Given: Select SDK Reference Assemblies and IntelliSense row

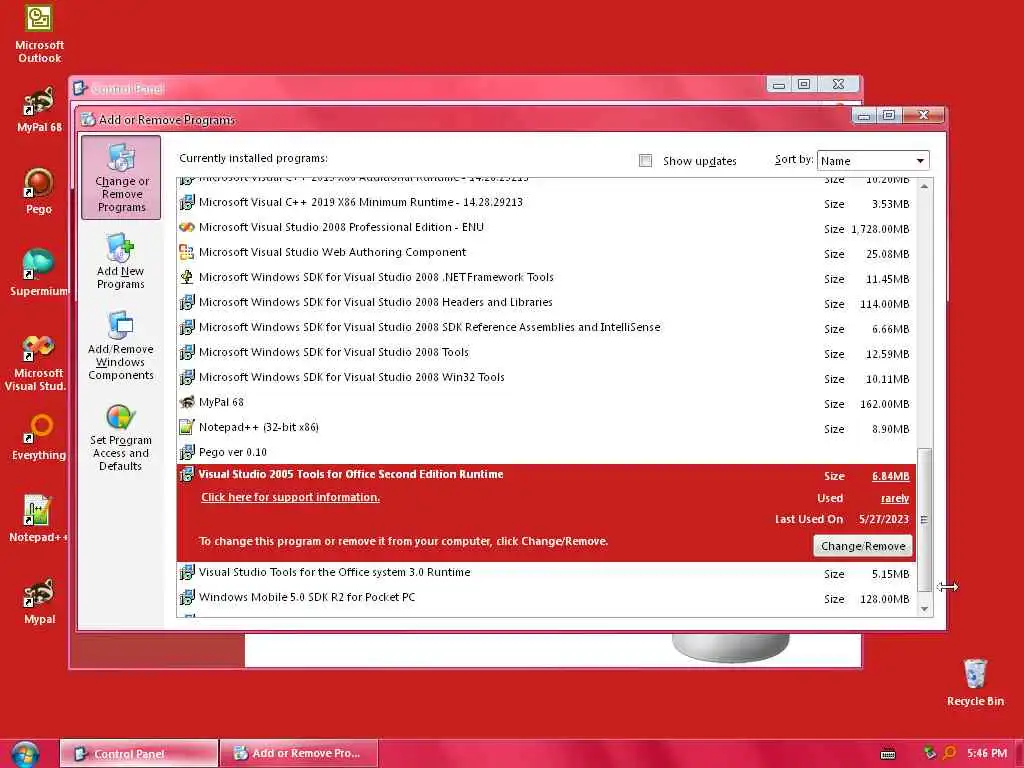Looking at the screenshot, I should pos(546,327).
